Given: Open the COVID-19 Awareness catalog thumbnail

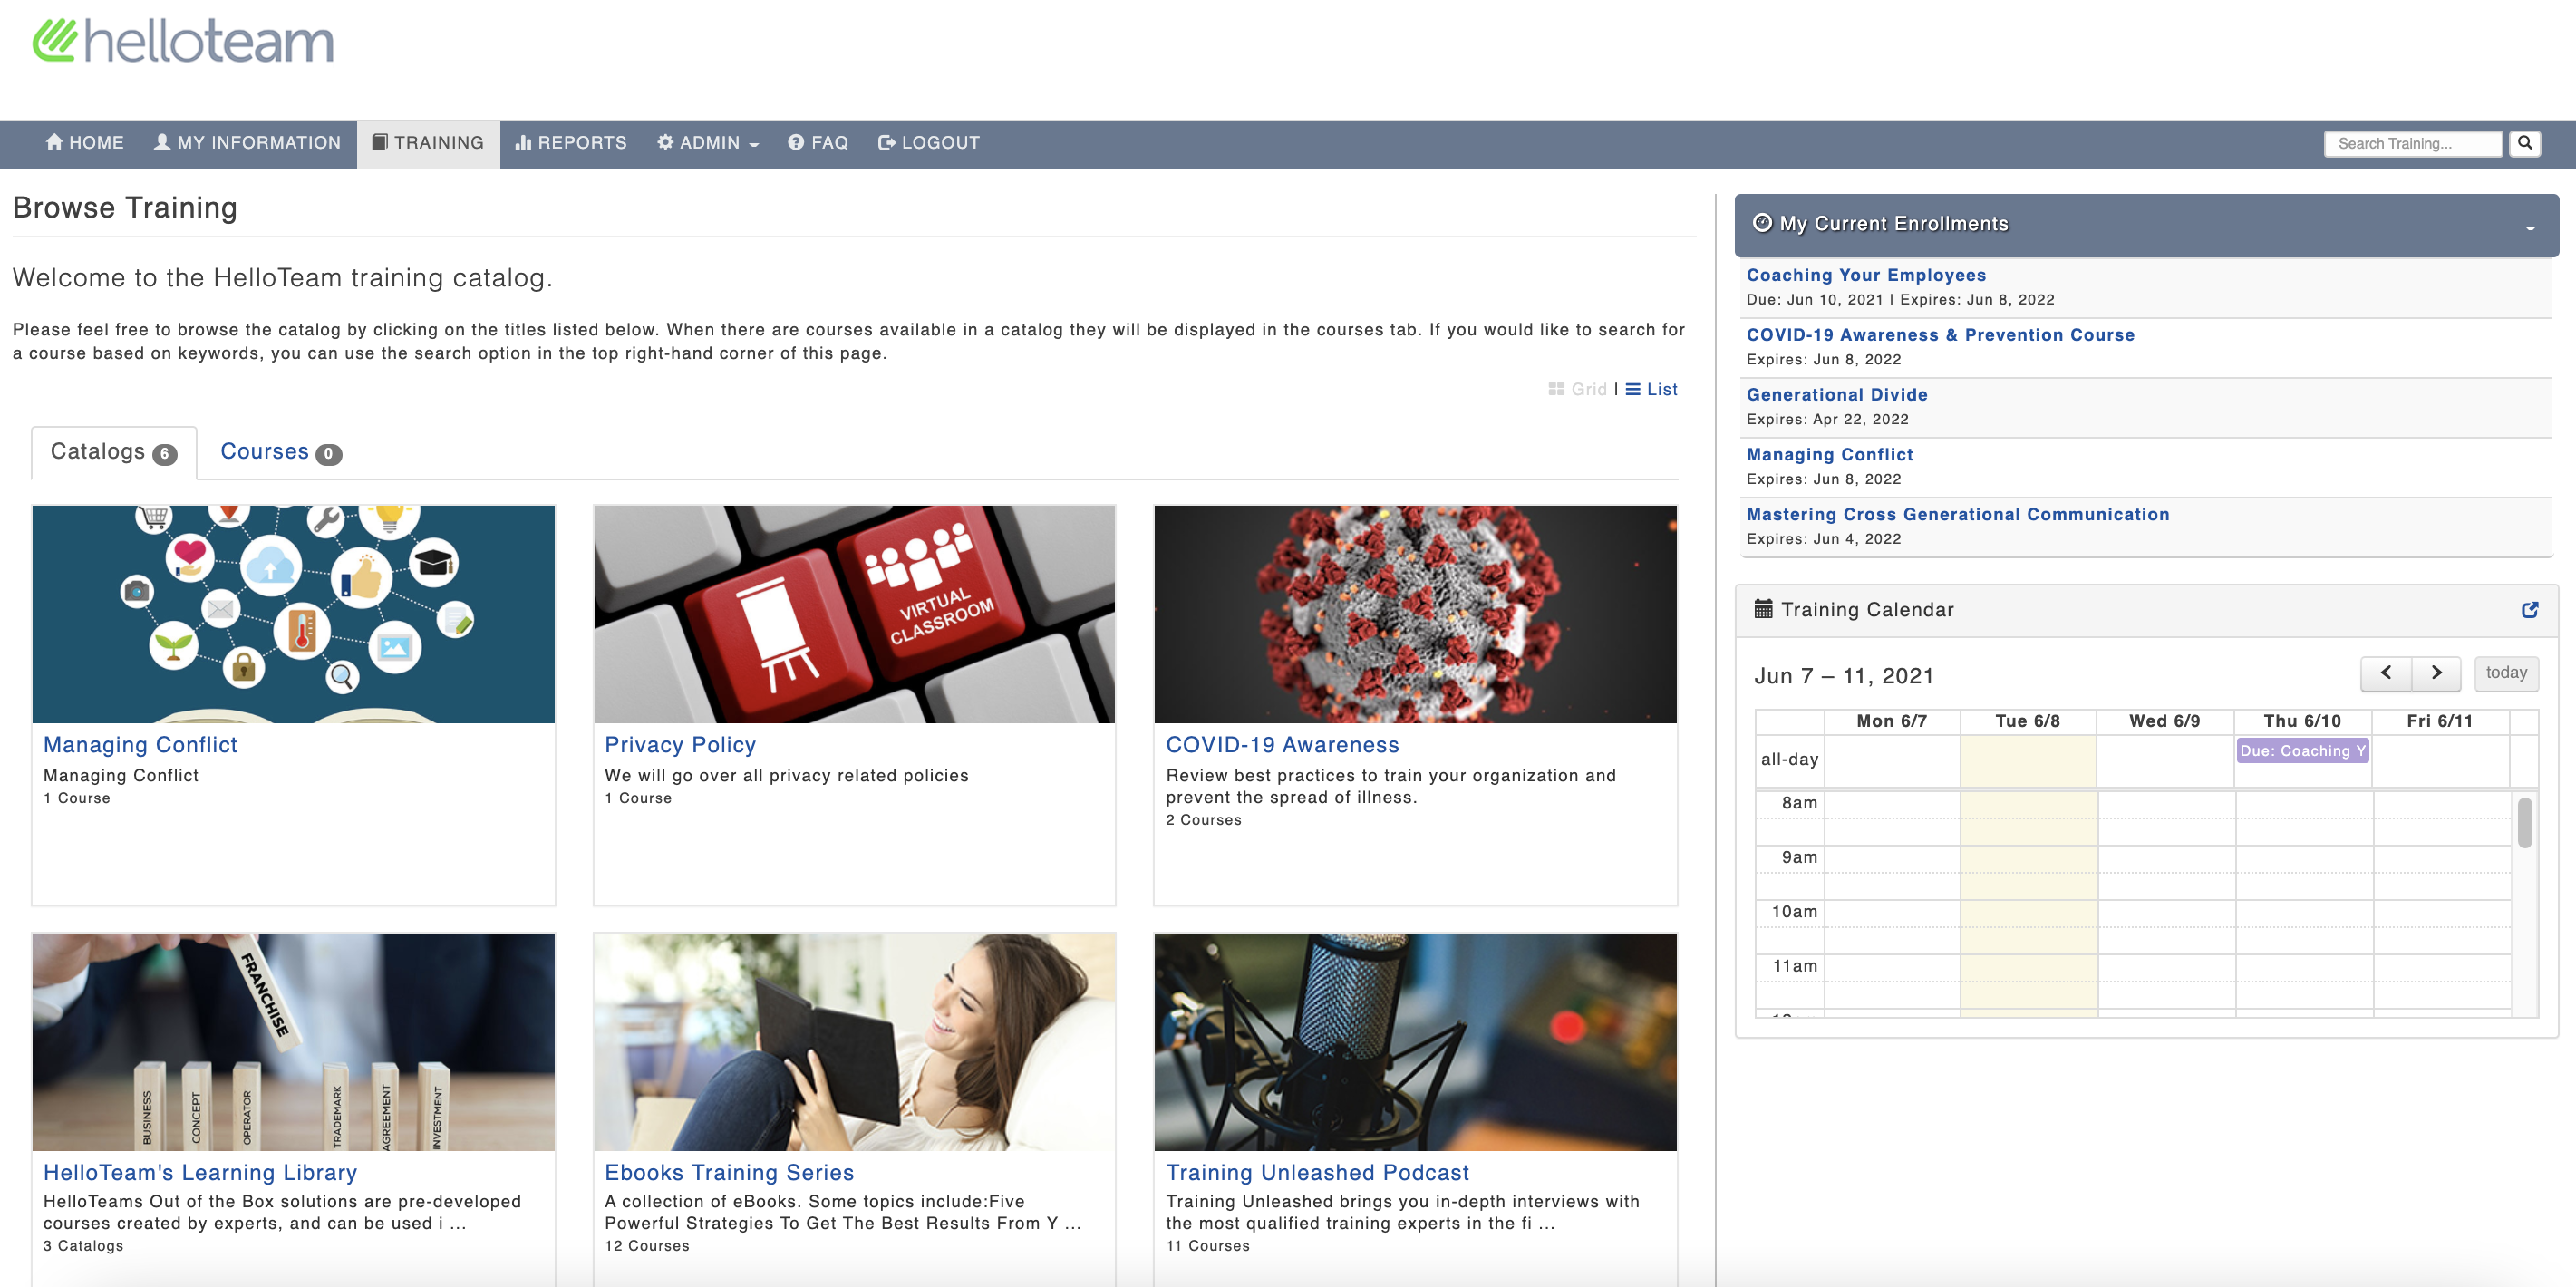Looking at the screenshot, I should coord(1414,613).
